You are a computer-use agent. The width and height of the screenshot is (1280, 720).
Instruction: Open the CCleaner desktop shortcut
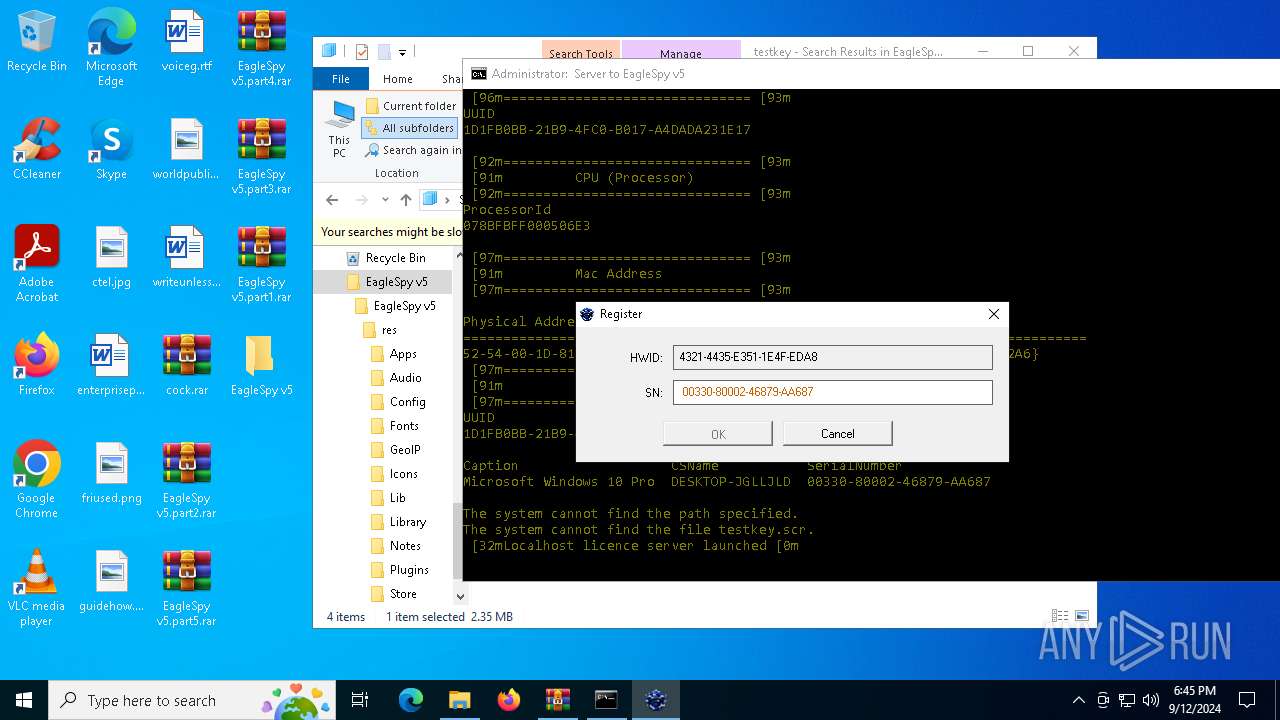(x=37, y=149)
